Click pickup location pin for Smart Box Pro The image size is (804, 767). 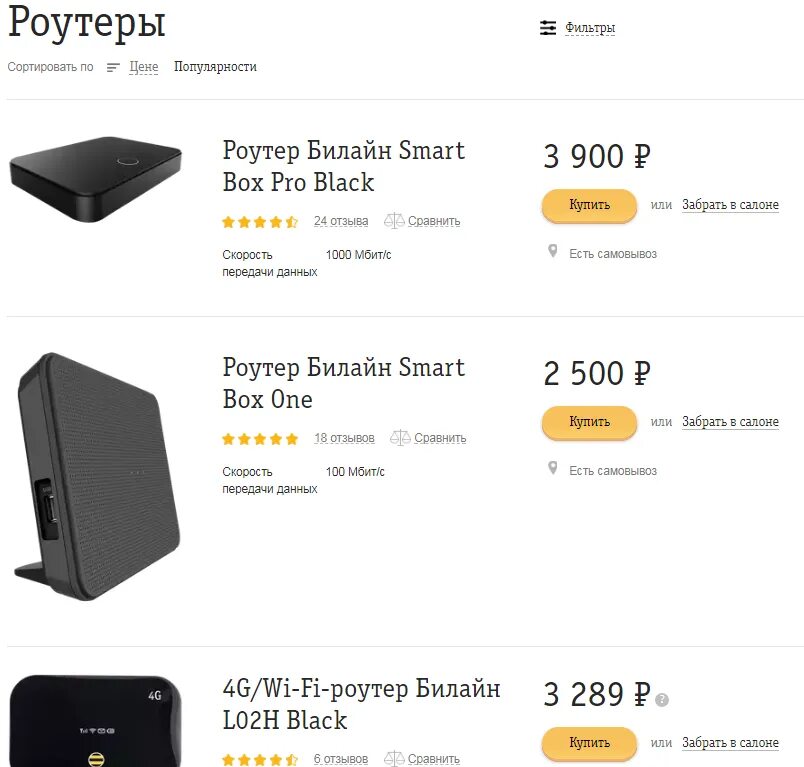click(x=552, y=251)
